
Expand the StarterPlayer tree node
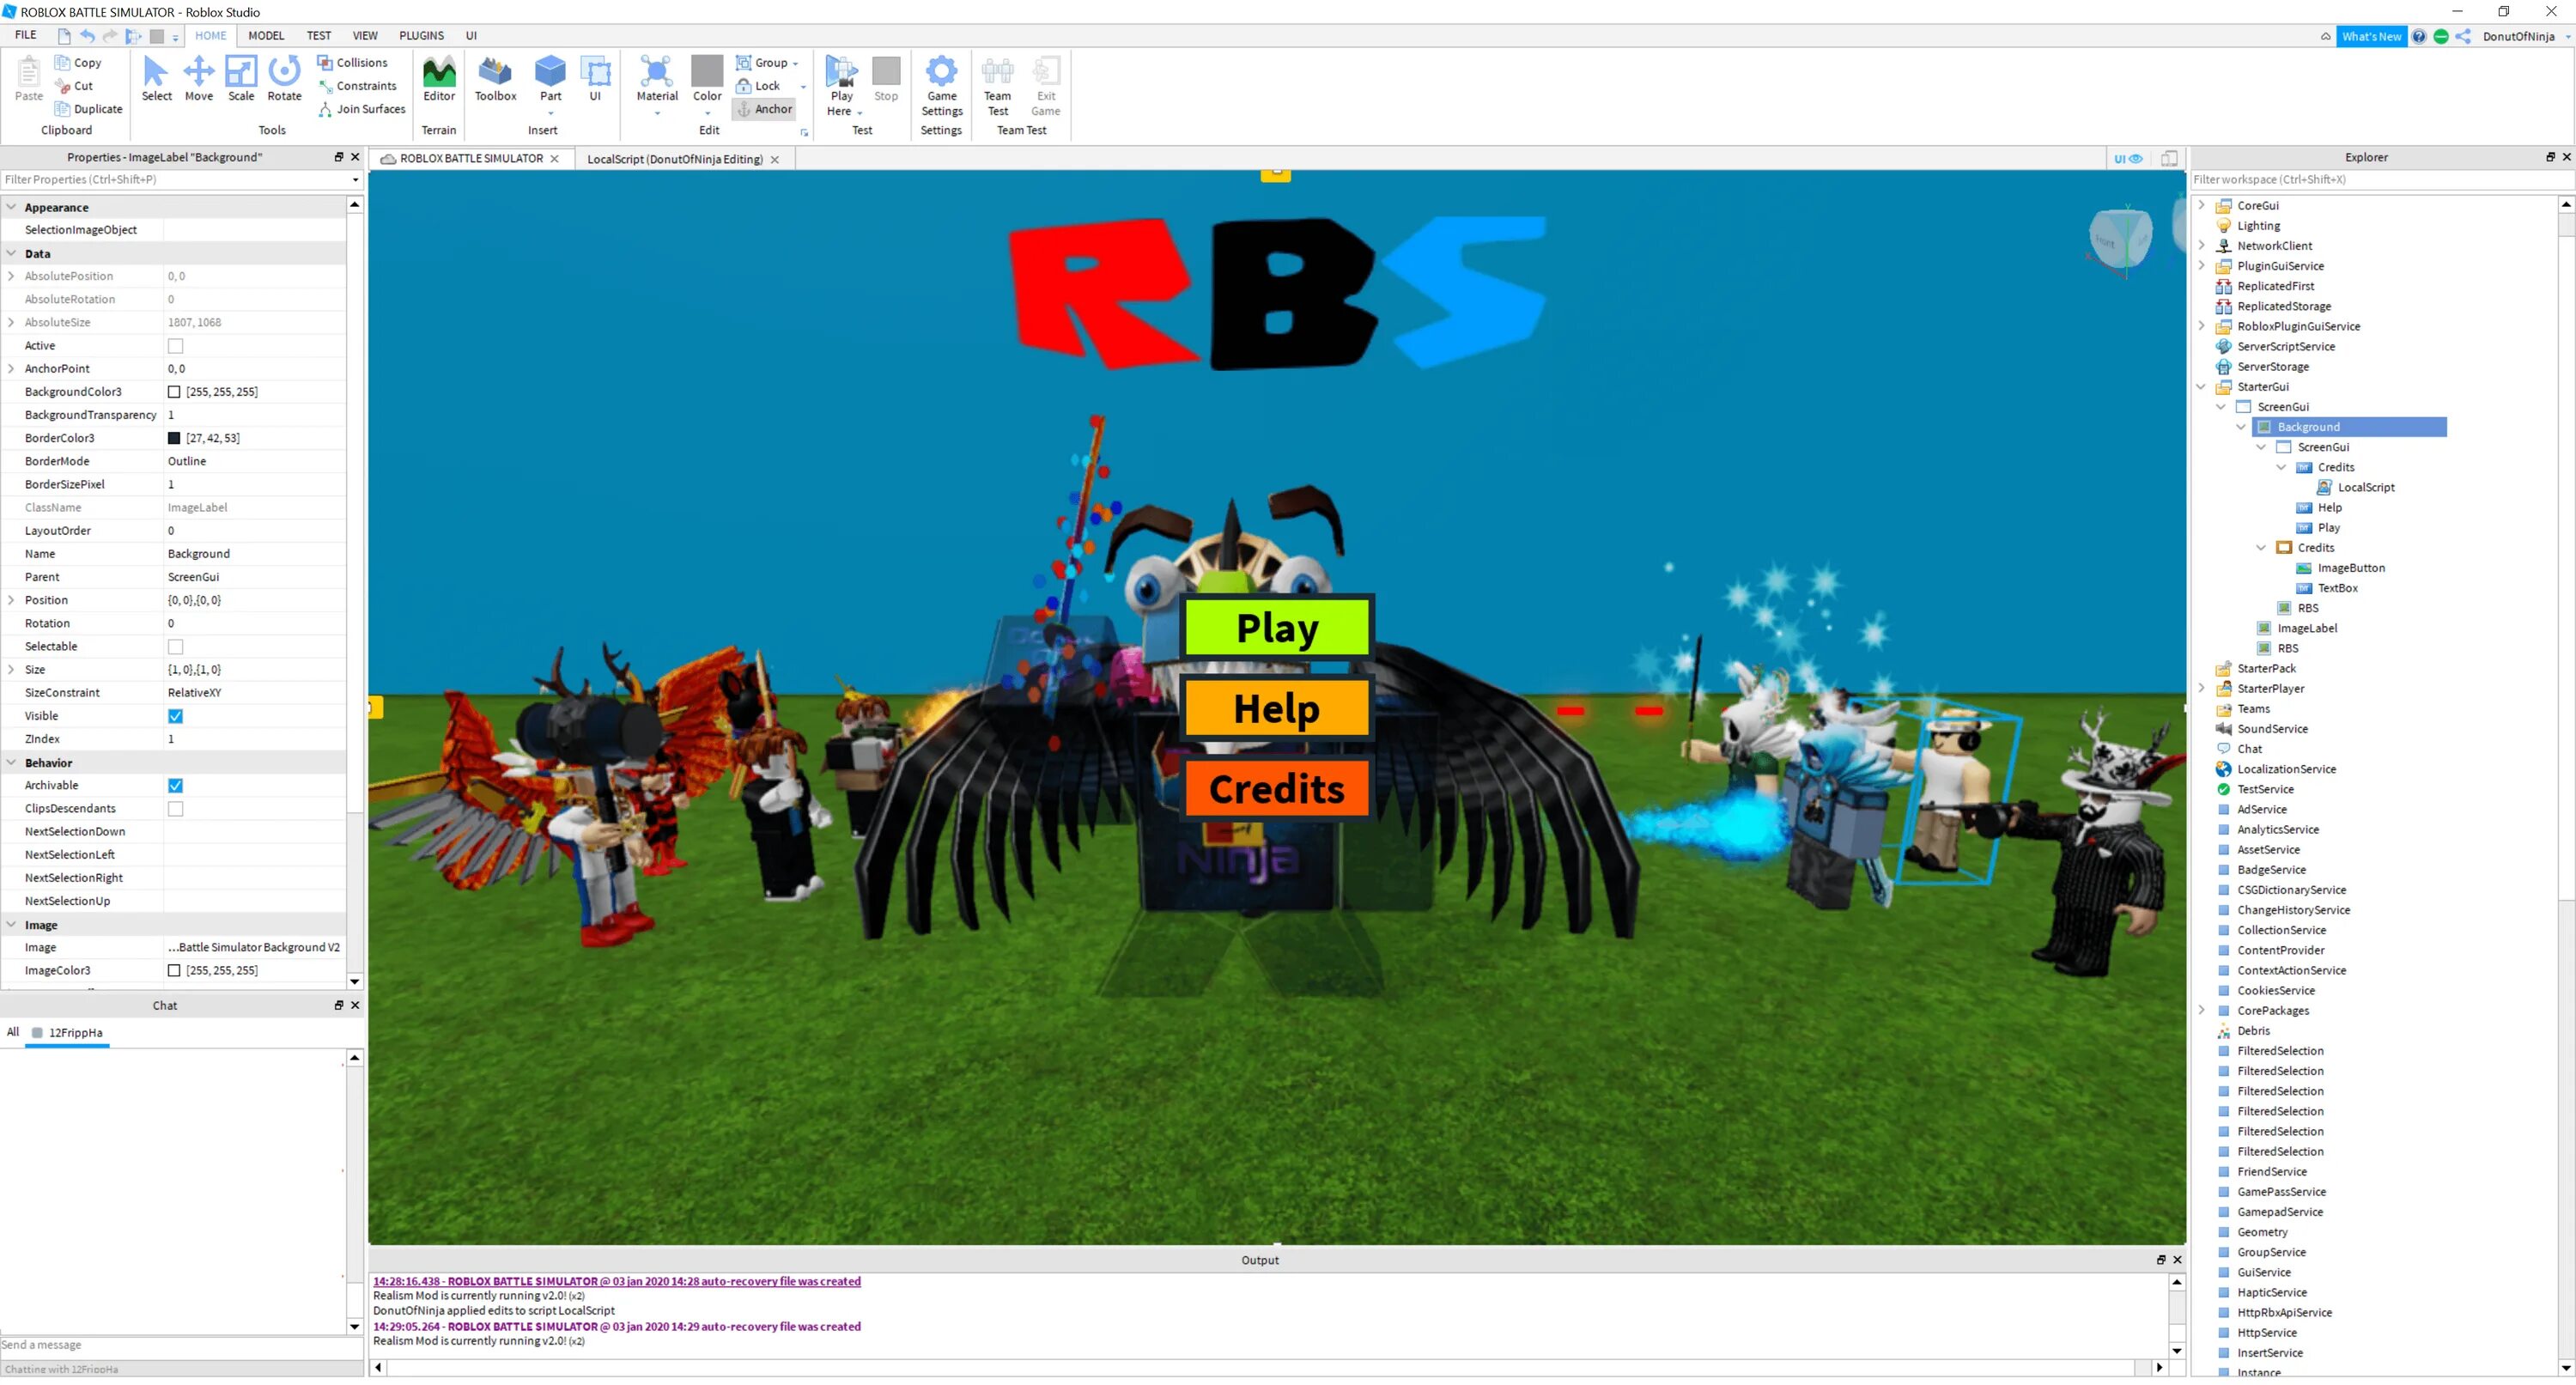[x=2200, y=688]
